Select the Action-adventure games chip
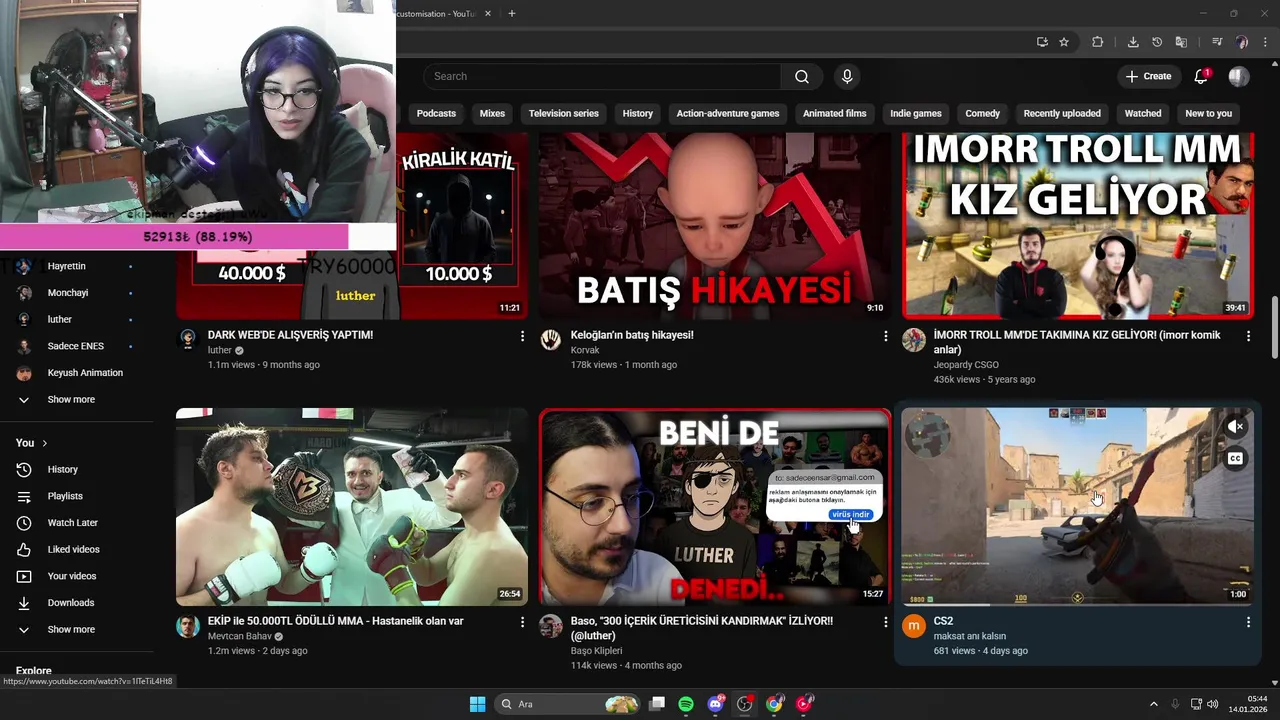 [x=727, y=113]
